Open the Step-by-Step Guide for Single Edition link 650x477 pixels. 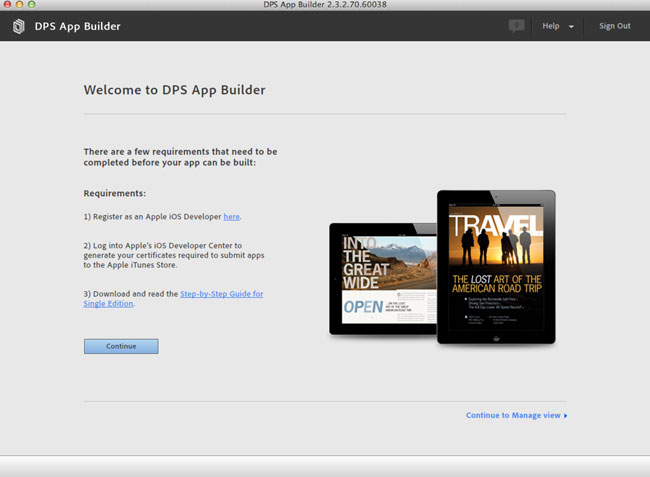pyautogui.click(x=173, y=298)
